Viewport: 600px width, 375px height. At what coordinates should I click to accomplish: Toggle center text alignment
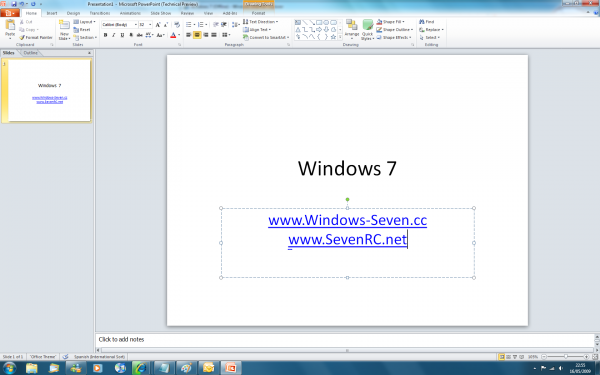pos(197,35)
